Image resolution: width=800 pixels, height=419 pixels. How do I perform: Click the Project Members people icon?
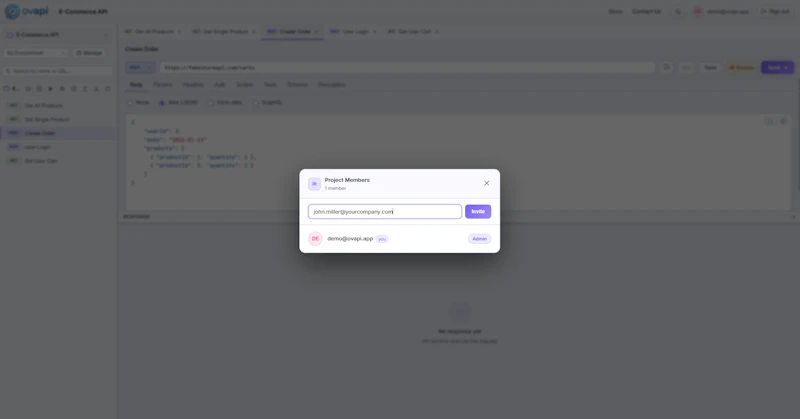click(x=314, y=184)
